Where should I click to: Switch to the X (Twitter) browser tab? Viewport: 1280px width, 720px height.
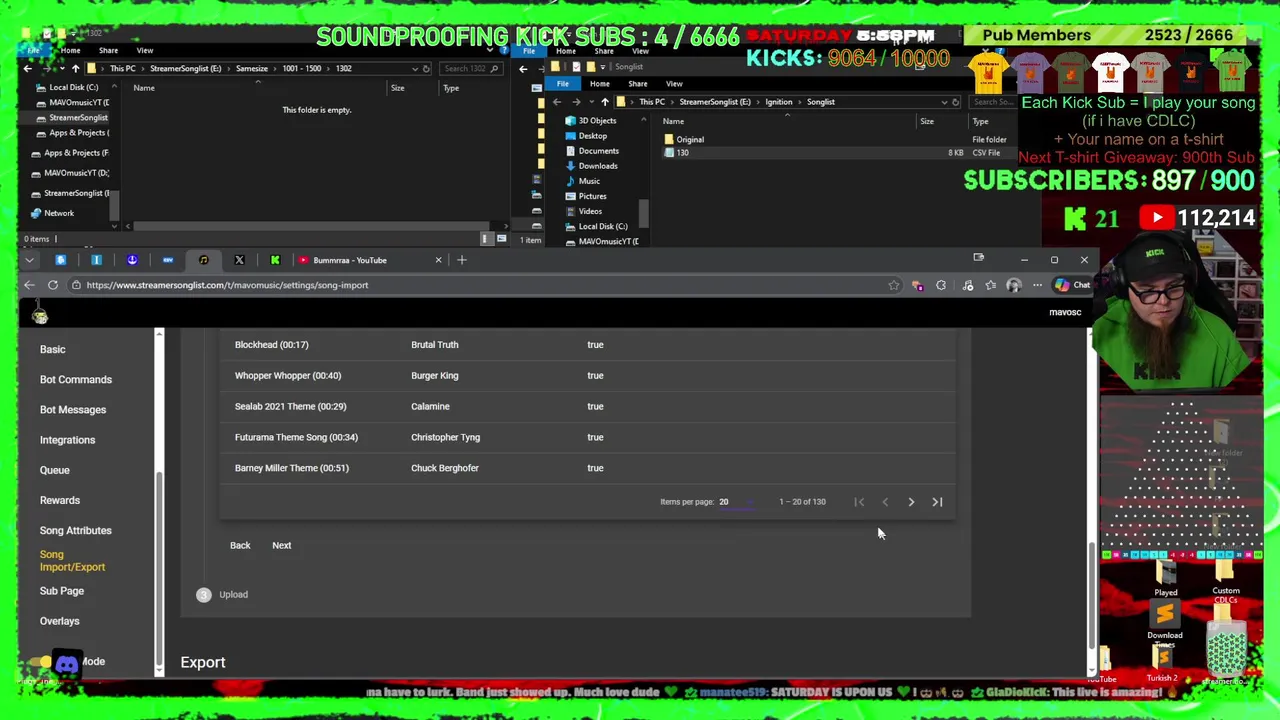[x=239, y=260]
